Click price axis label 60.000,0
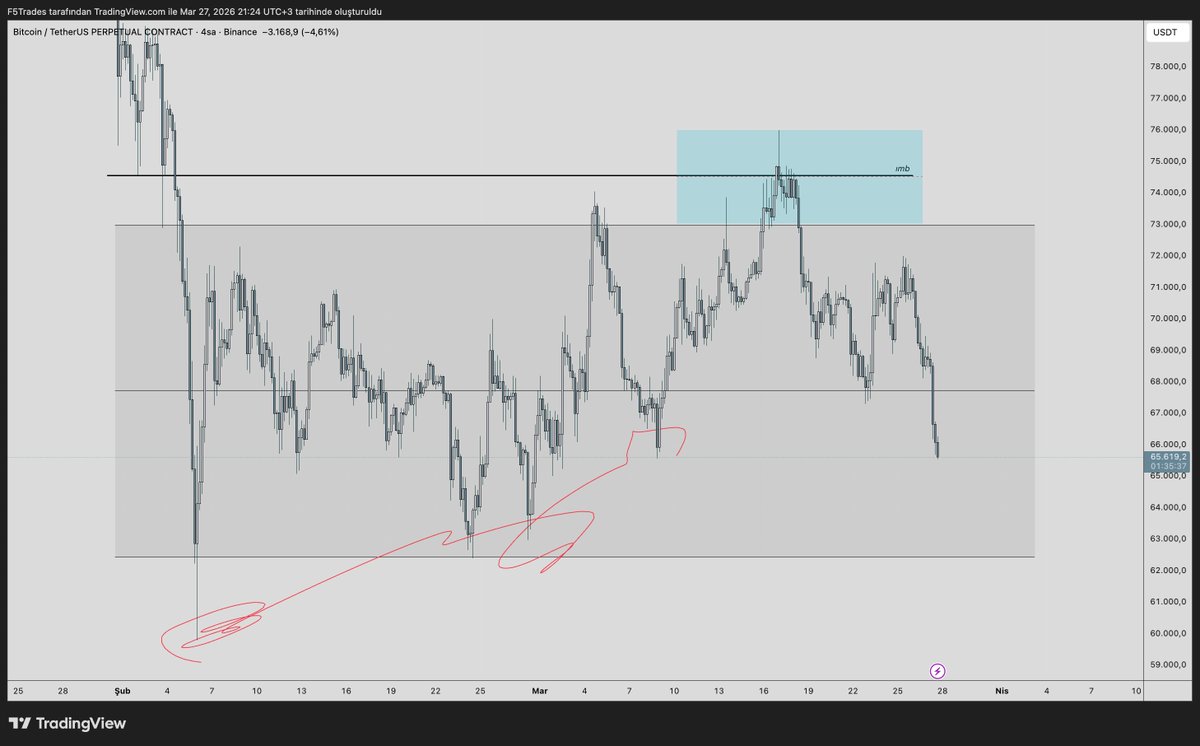1200x746 pixels. pos(1168,634)
